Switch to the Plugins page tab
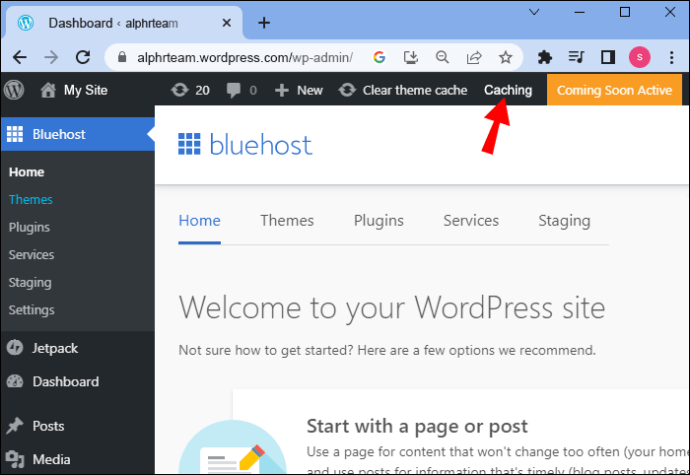The image size is (690, 475). (x=378, y=221)
